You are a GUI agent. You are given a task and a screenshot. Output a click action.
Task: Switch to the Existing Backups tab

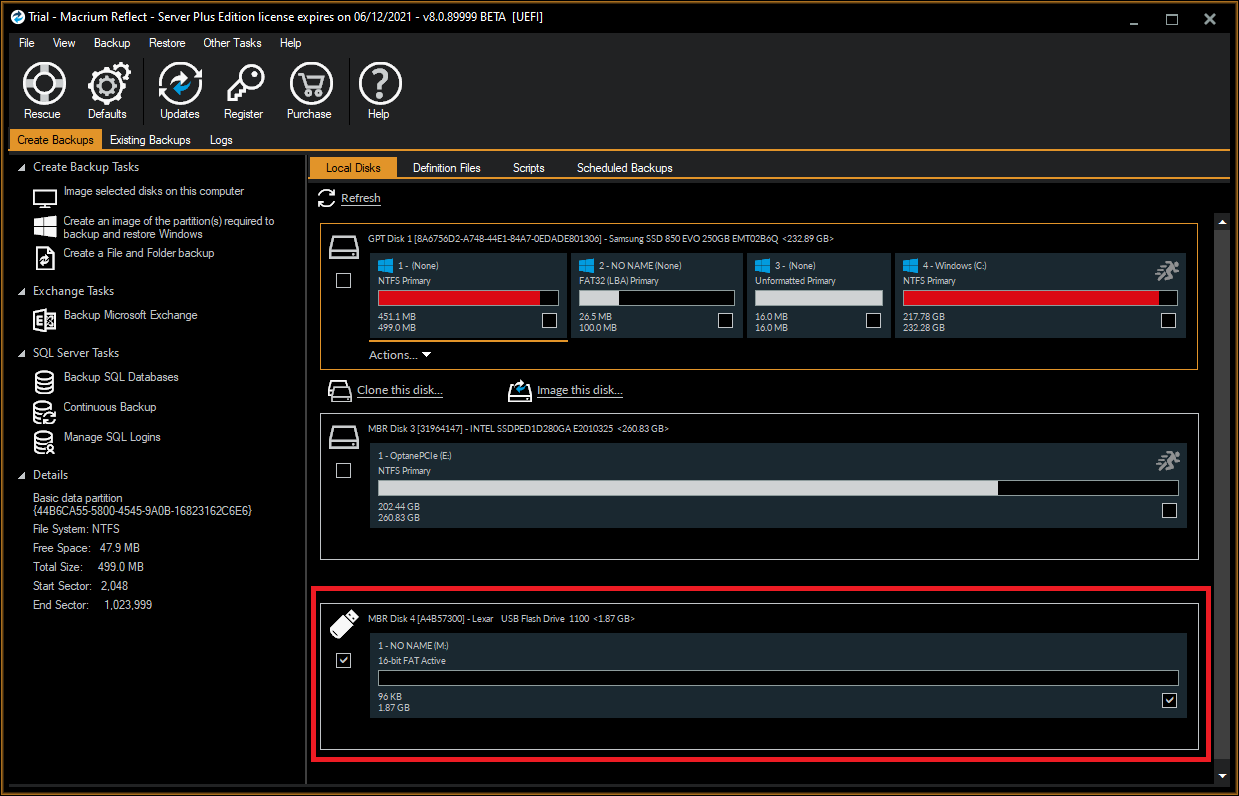150,140
